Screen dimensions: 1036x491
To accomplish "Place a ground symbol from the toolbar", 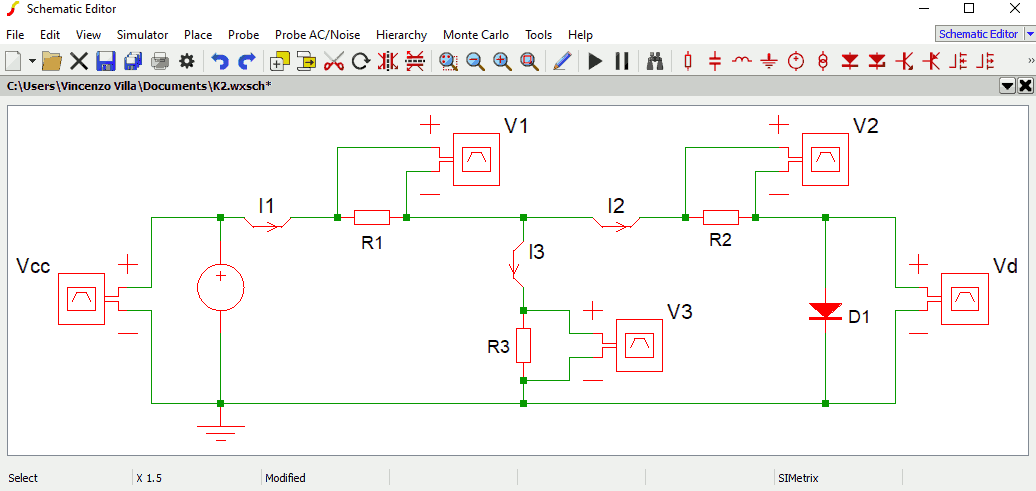I will tap(768, 61).
